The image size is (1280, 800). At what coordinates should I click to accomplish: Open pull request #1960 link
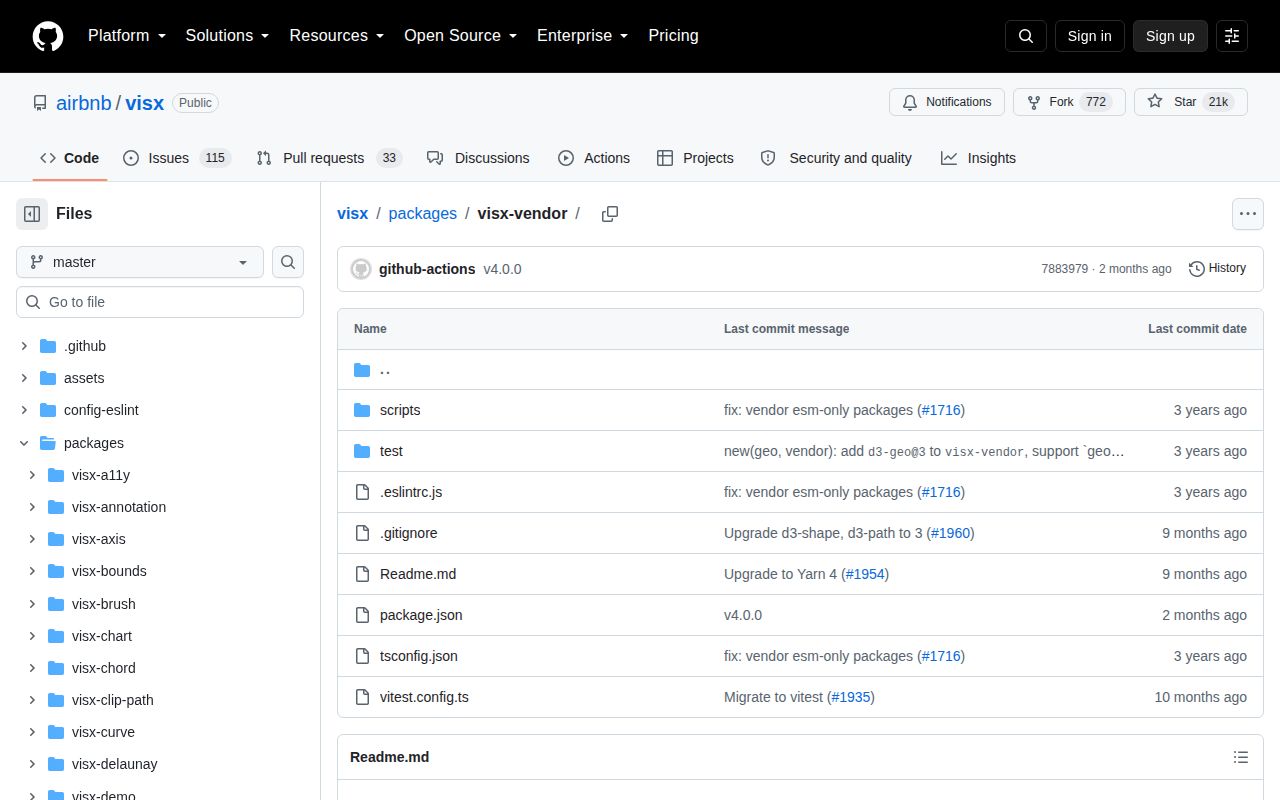(x=950, y=533)
